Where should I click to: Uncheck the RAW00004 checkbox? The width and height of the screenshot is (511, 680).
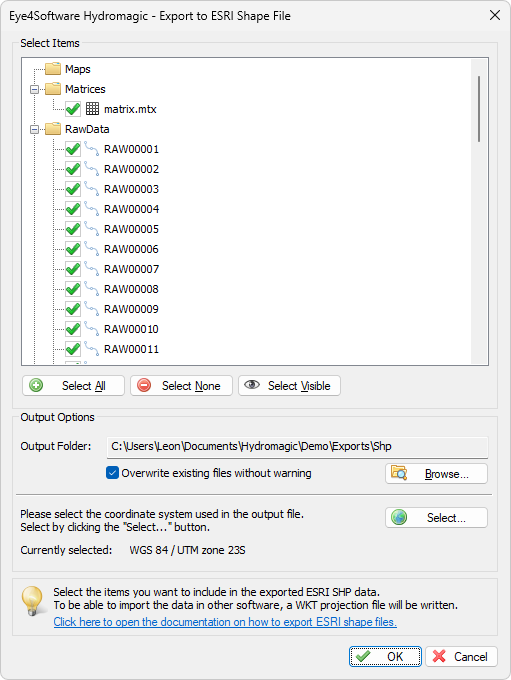click(x=73, y=209)
